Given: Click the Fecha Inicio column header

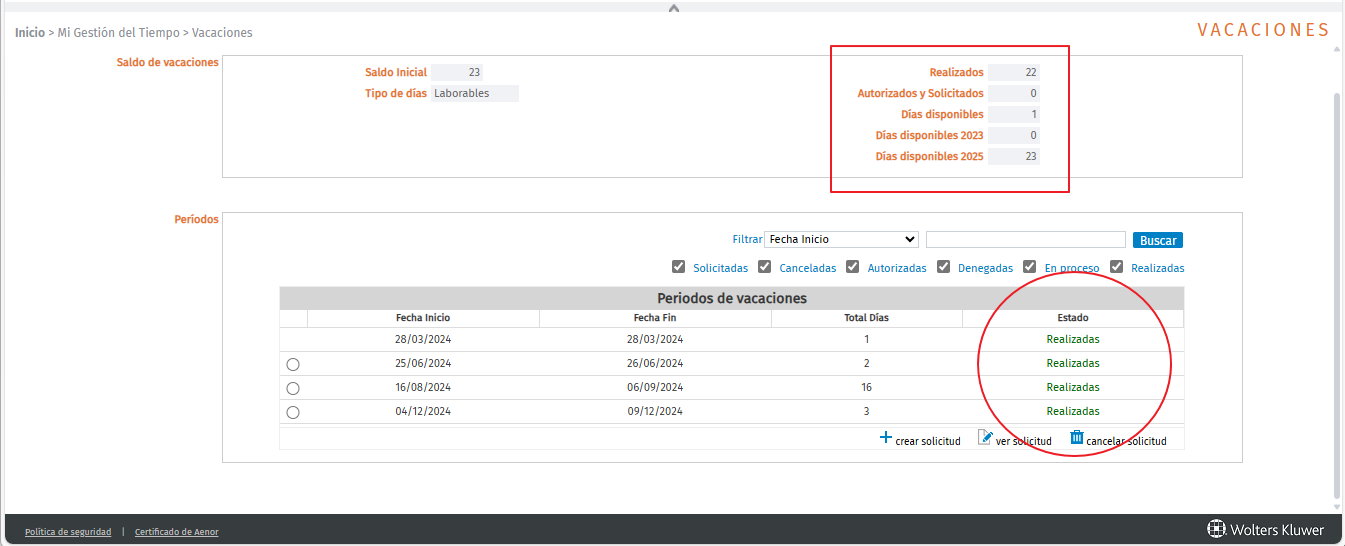Looking at the screenshot, I should [x=423, y=318].
